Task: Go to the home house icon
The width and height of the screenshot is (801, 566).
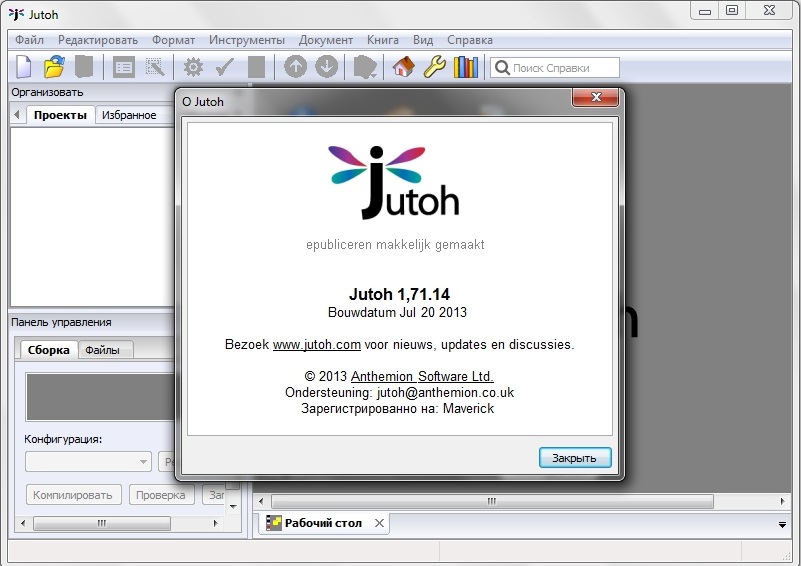Action: (x=404, y=67)
